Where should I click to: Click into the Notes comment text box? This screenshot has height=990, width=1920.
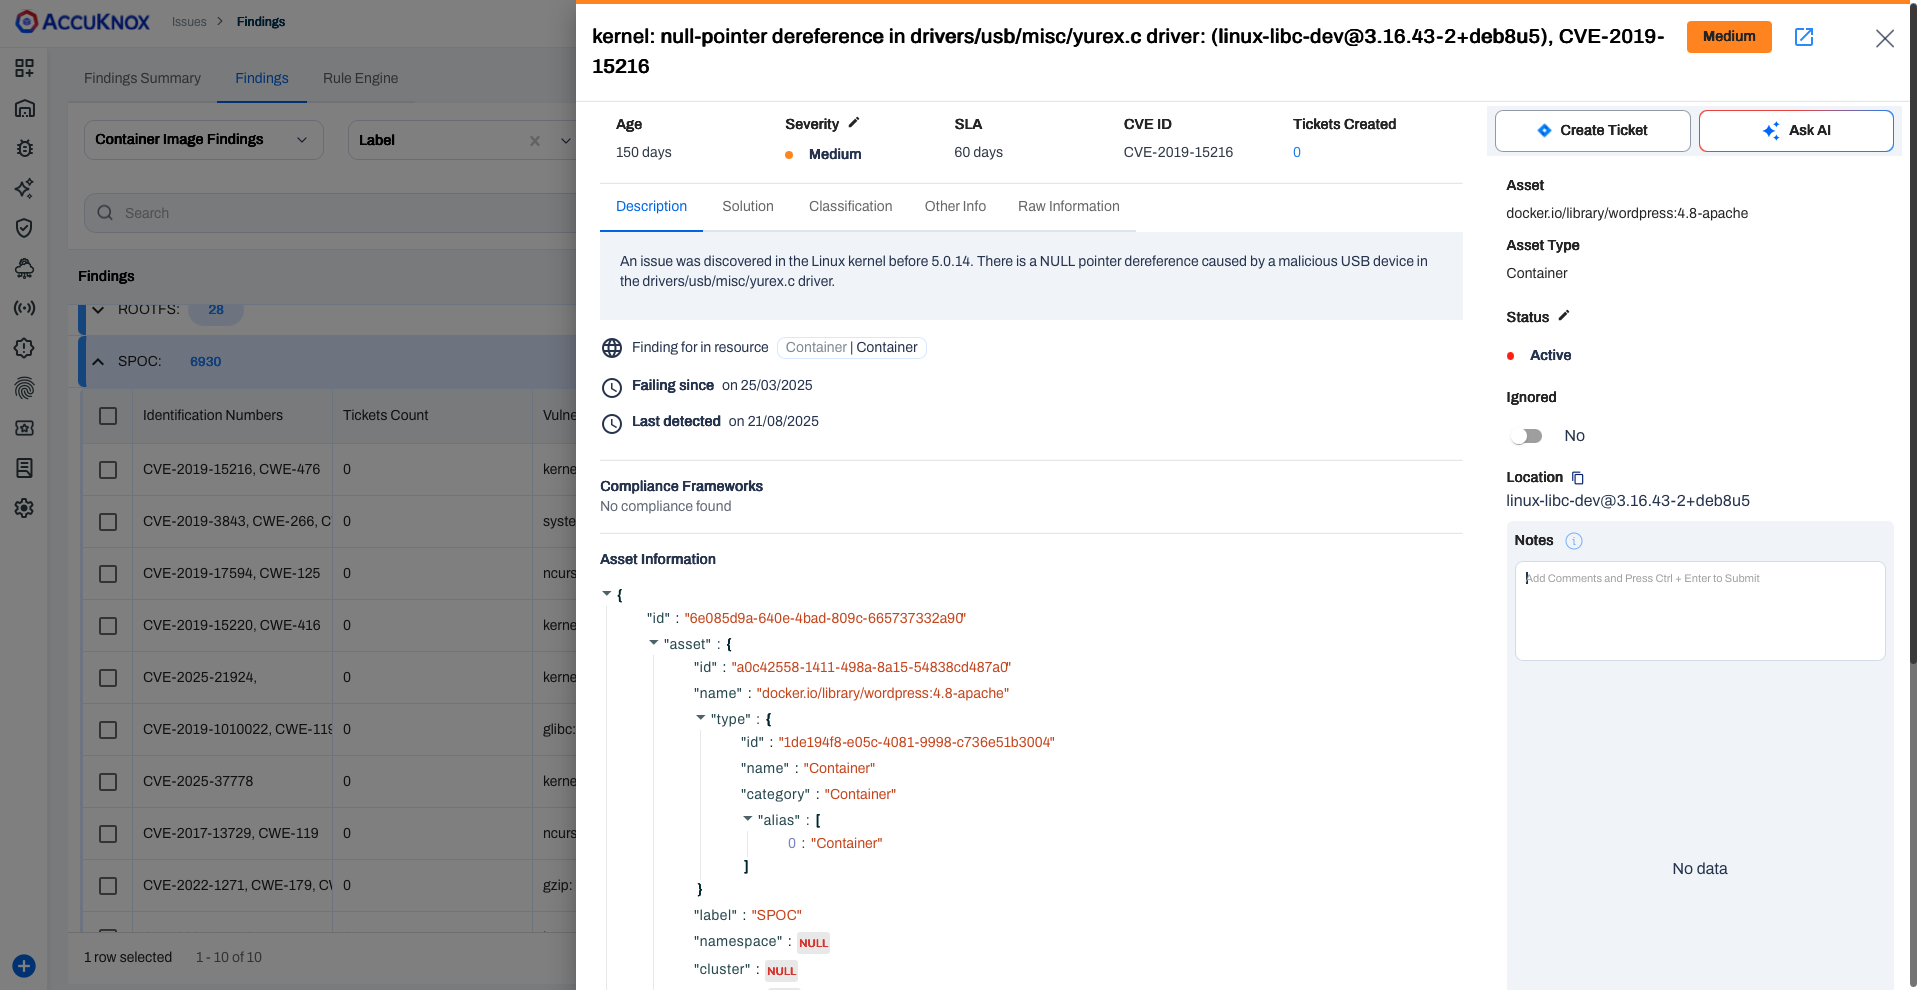pos(1699,610)
